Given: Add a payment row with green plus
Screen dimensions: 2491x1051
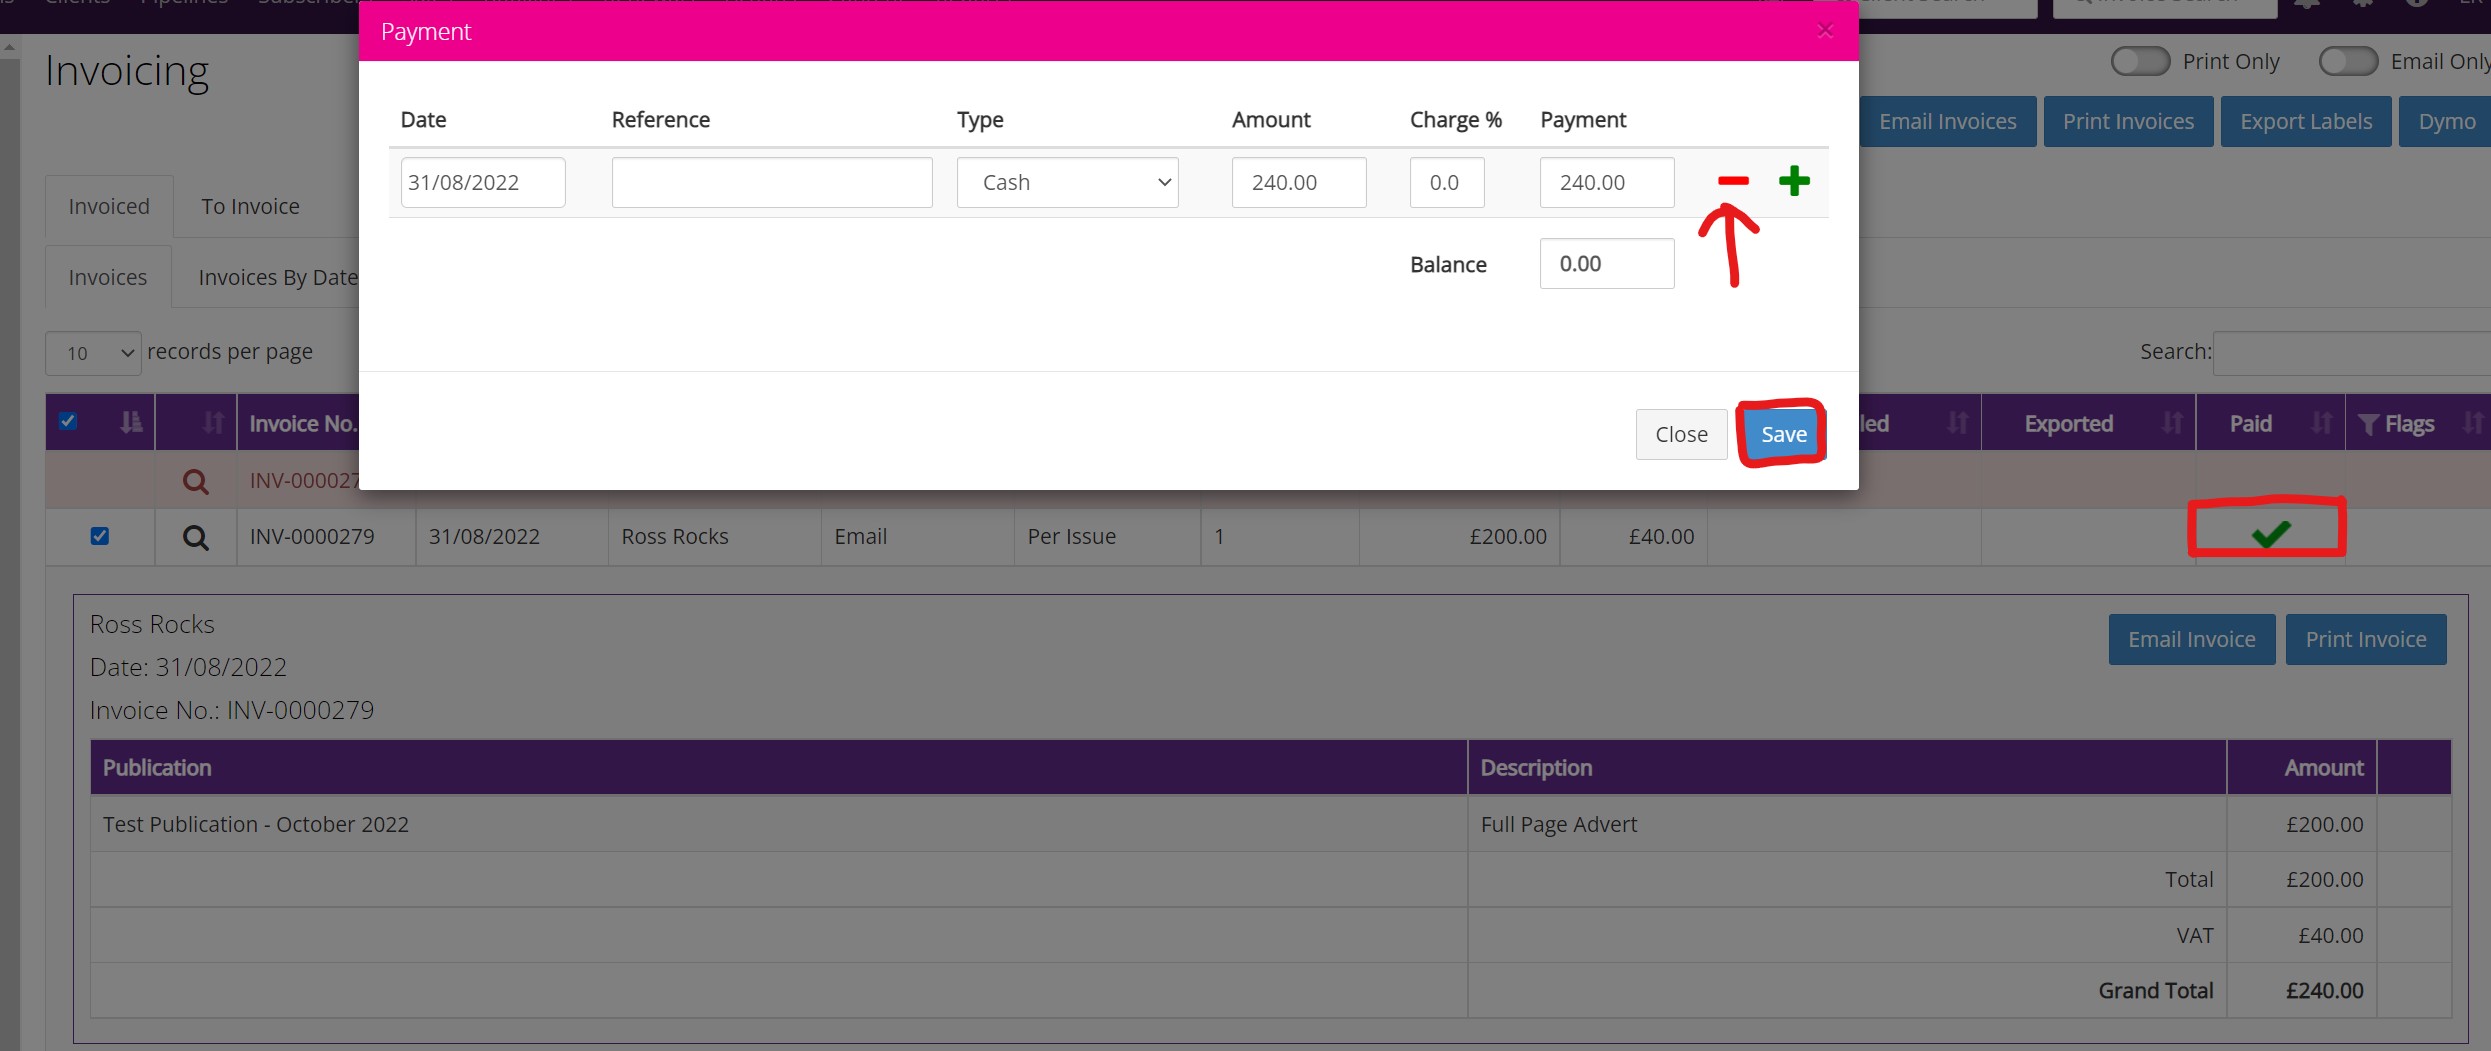Looking at the screenshot, I should (1794, 181).
